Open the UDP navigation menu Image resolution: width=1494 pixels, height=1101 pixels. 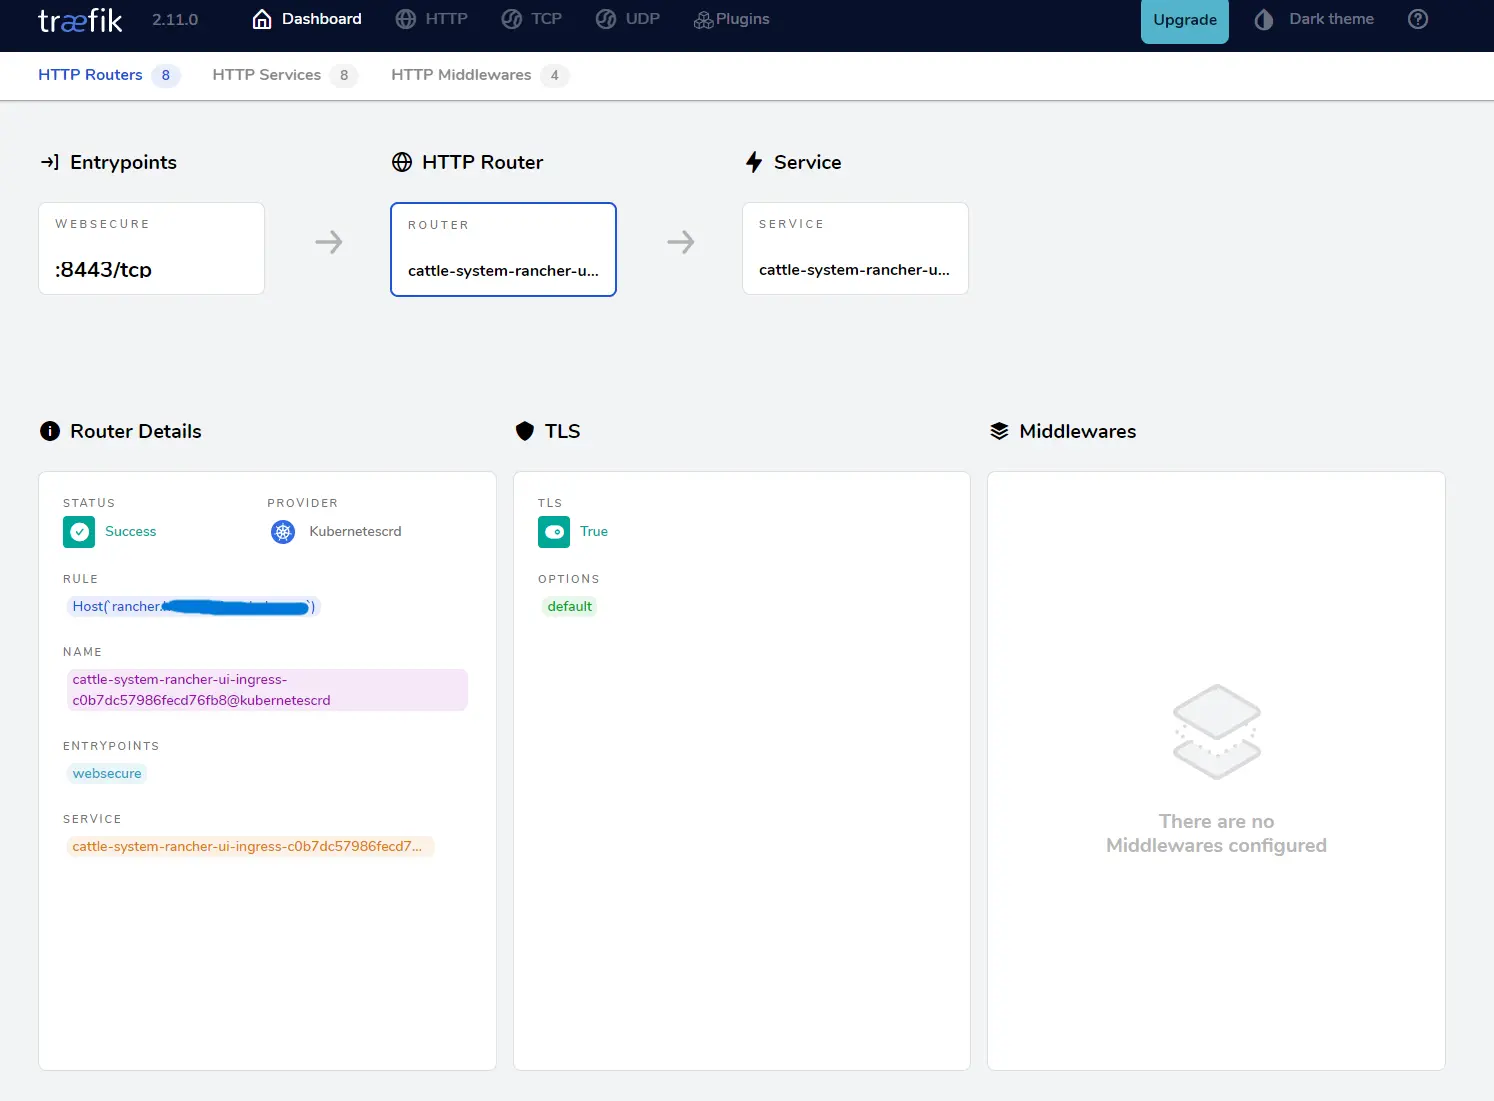[628, 19]
